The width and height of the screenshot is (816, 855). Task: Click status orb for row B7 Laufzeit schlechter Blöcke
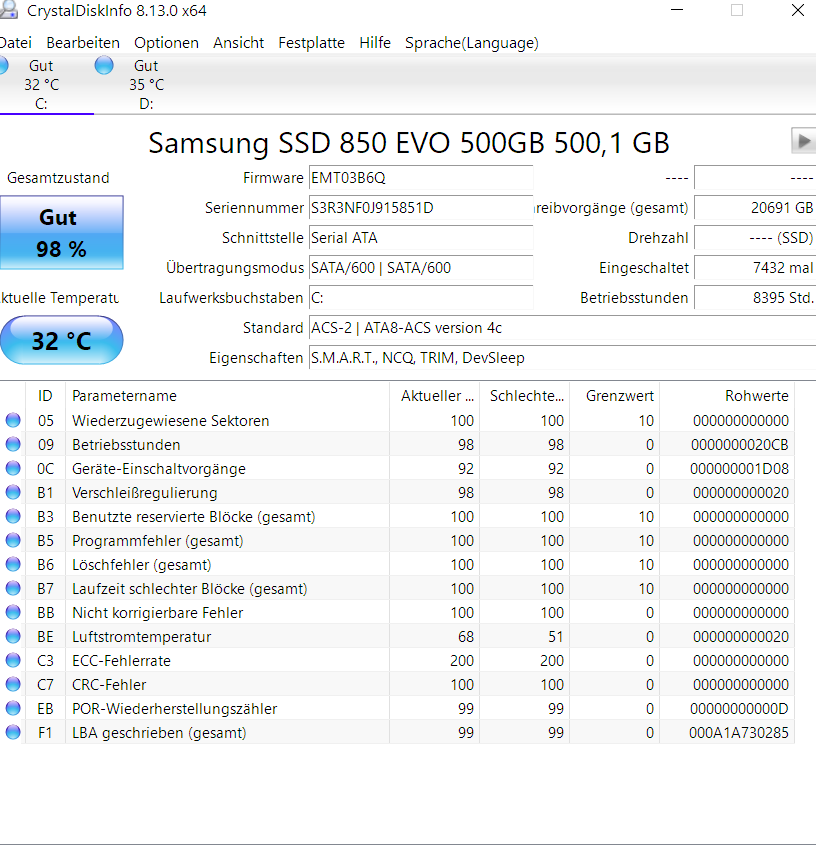click(x=13, y=588)
